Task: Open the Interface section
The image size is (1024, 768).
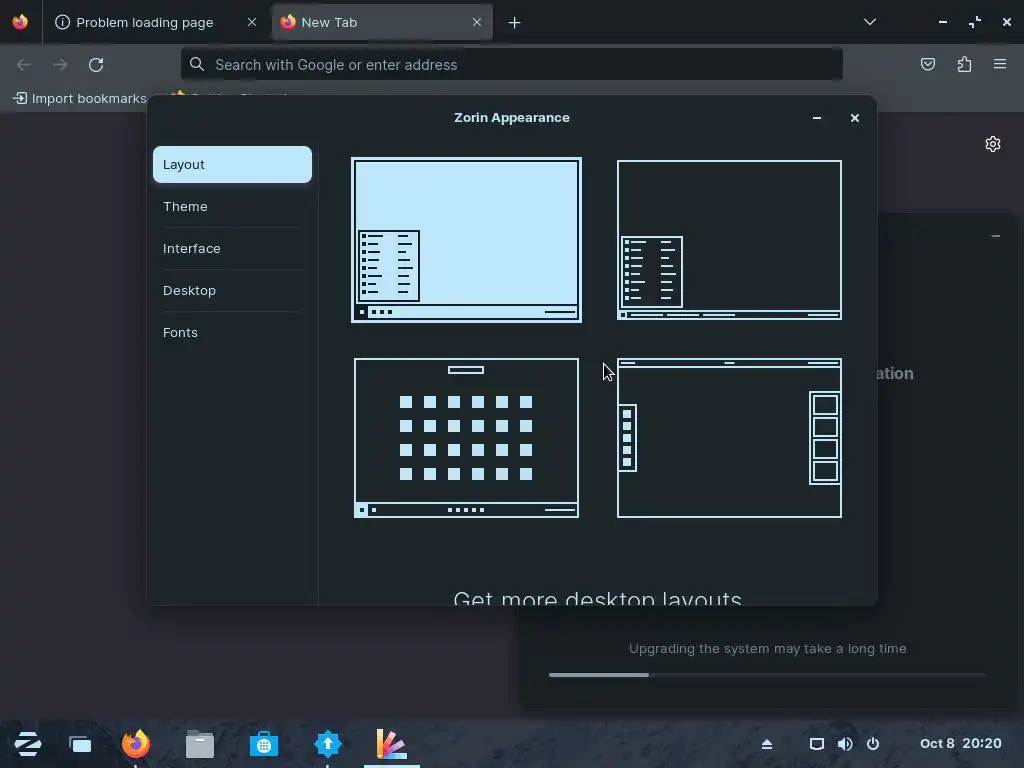Action: tap(232, 248)
